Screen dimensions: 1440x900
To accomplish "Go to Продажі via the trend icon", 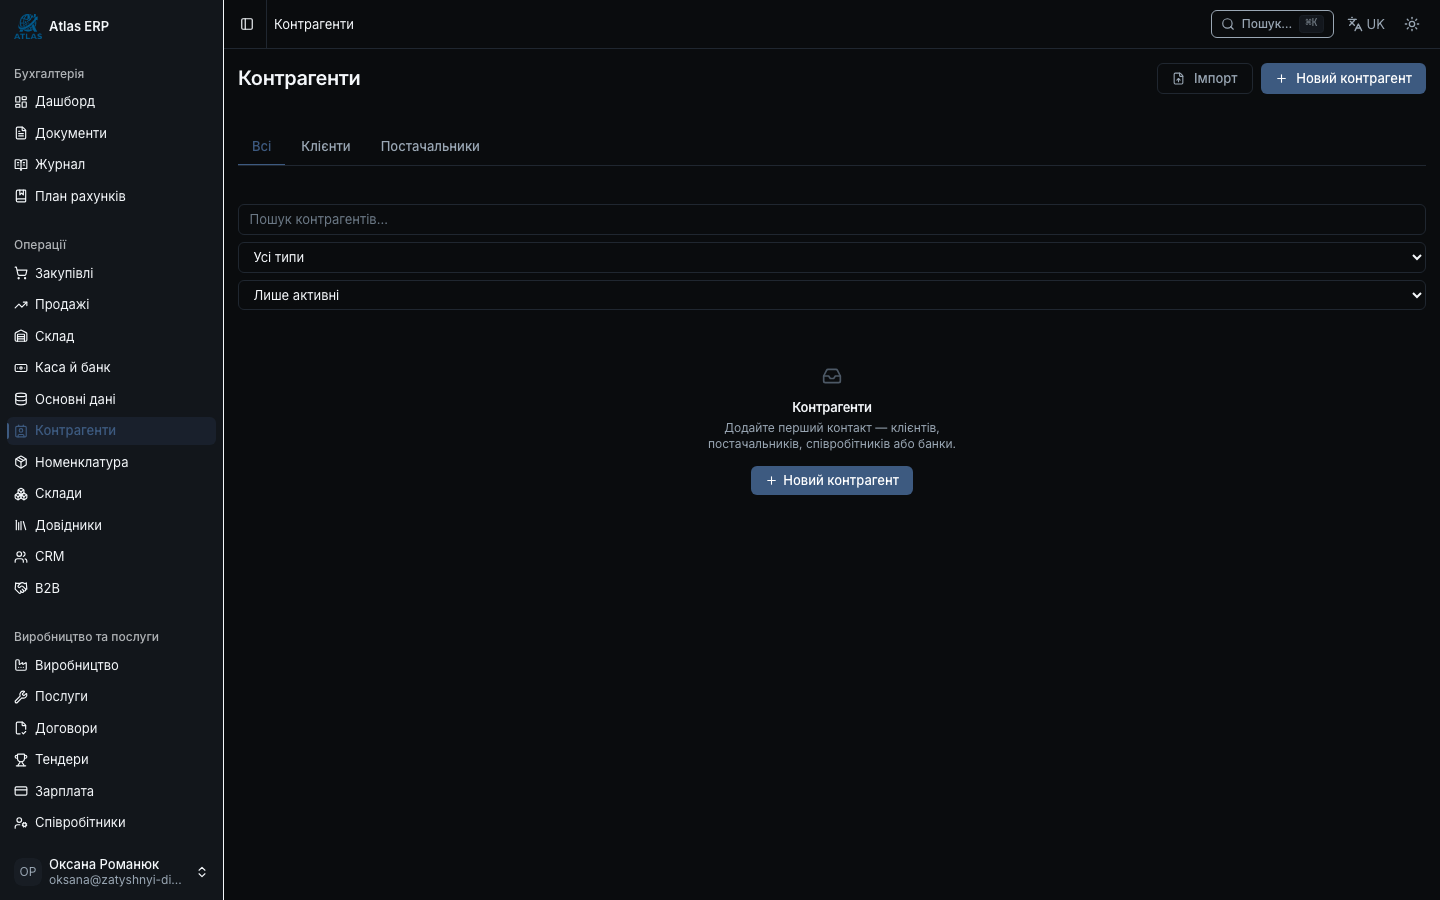I will pos(21,305).
